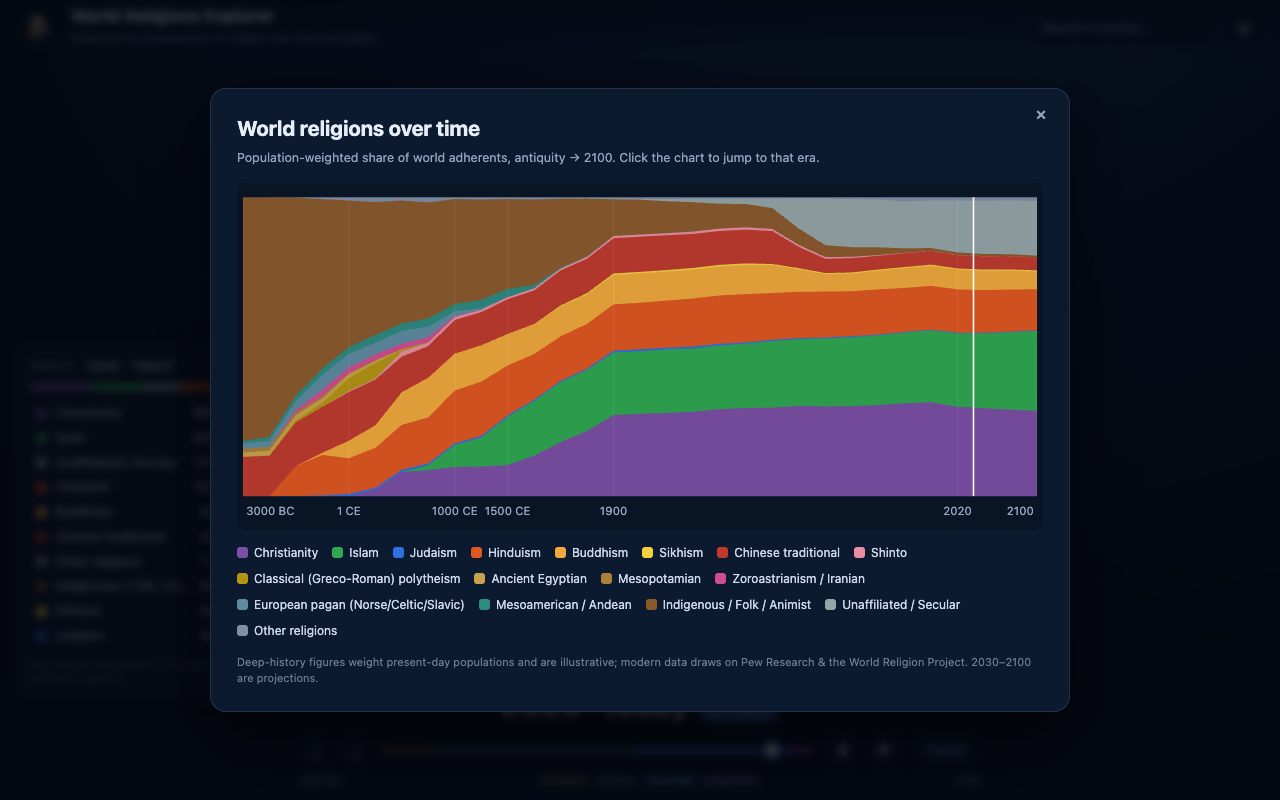The height and width of the screenshot is (800, 1280).
Task: Click Mesopotamian in the legend
Action: [x=651, y=579]
